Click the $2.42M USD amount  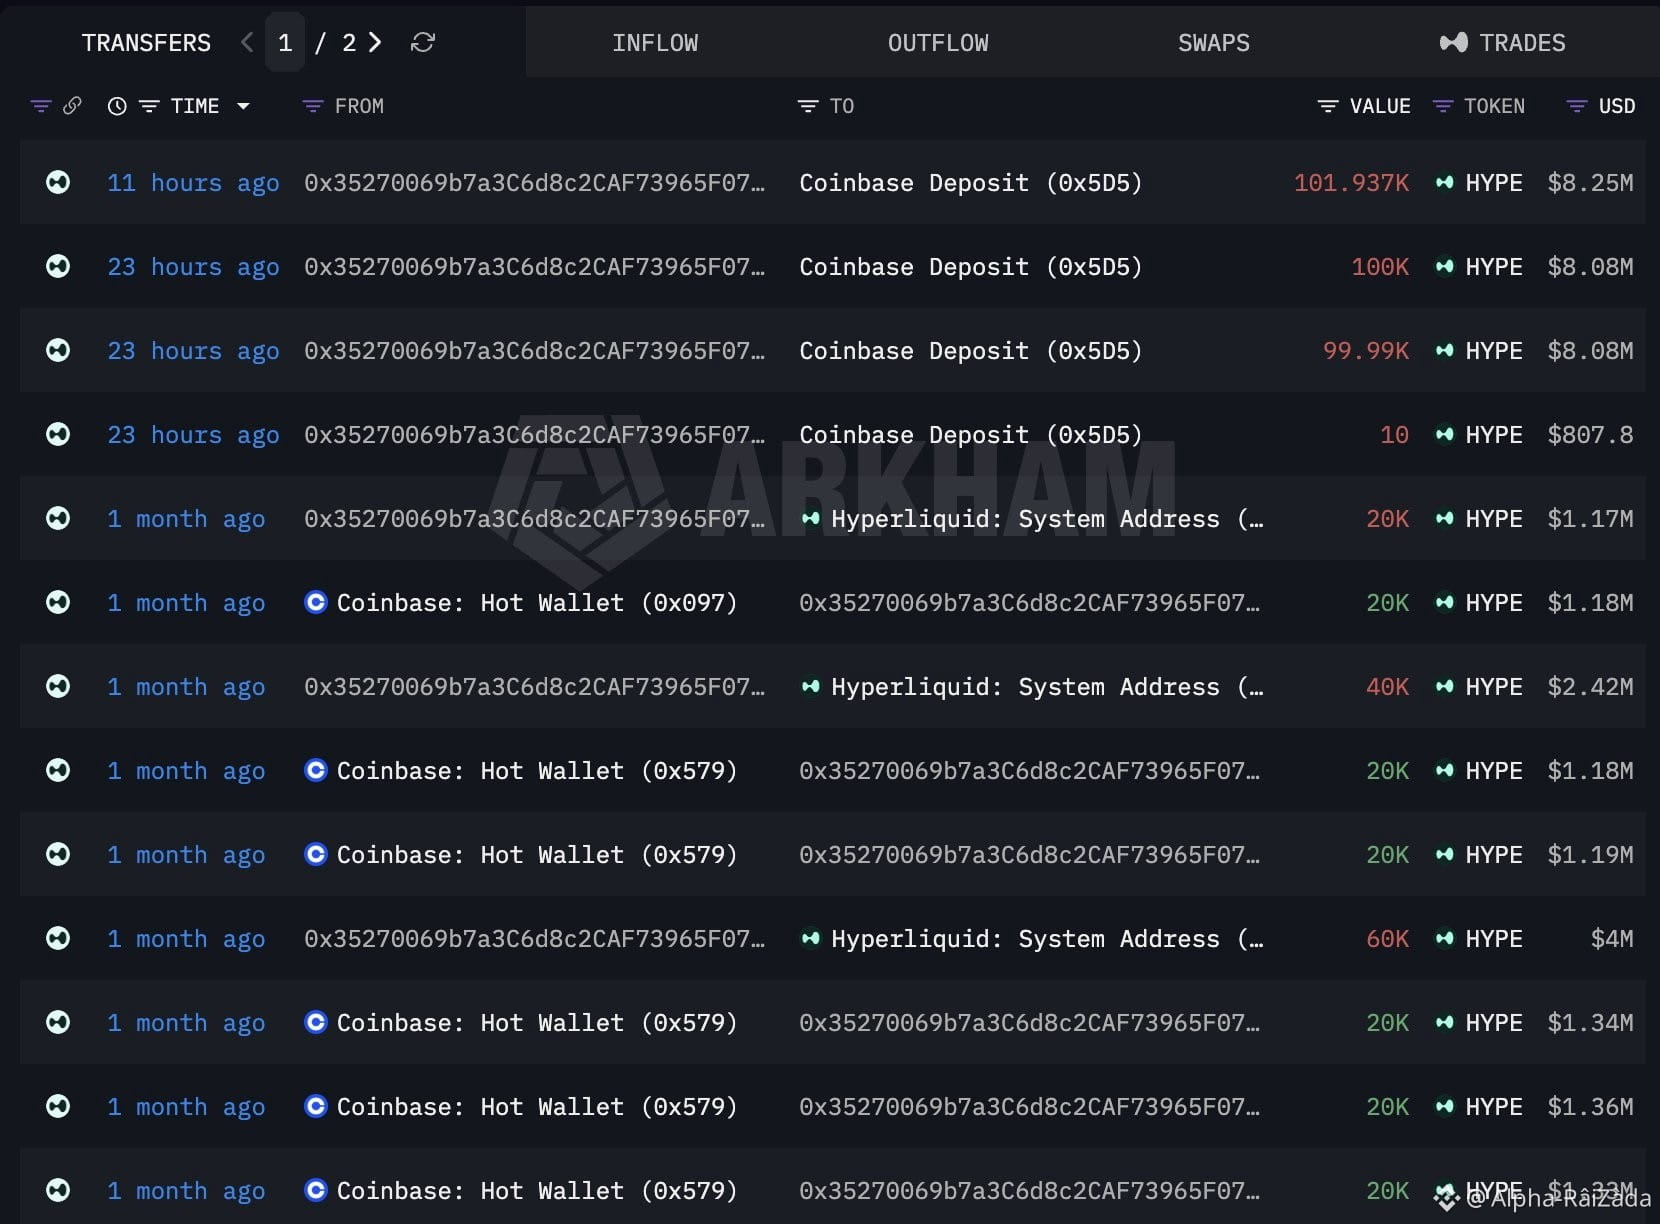pyautogui.click(x=1590, y=687)
